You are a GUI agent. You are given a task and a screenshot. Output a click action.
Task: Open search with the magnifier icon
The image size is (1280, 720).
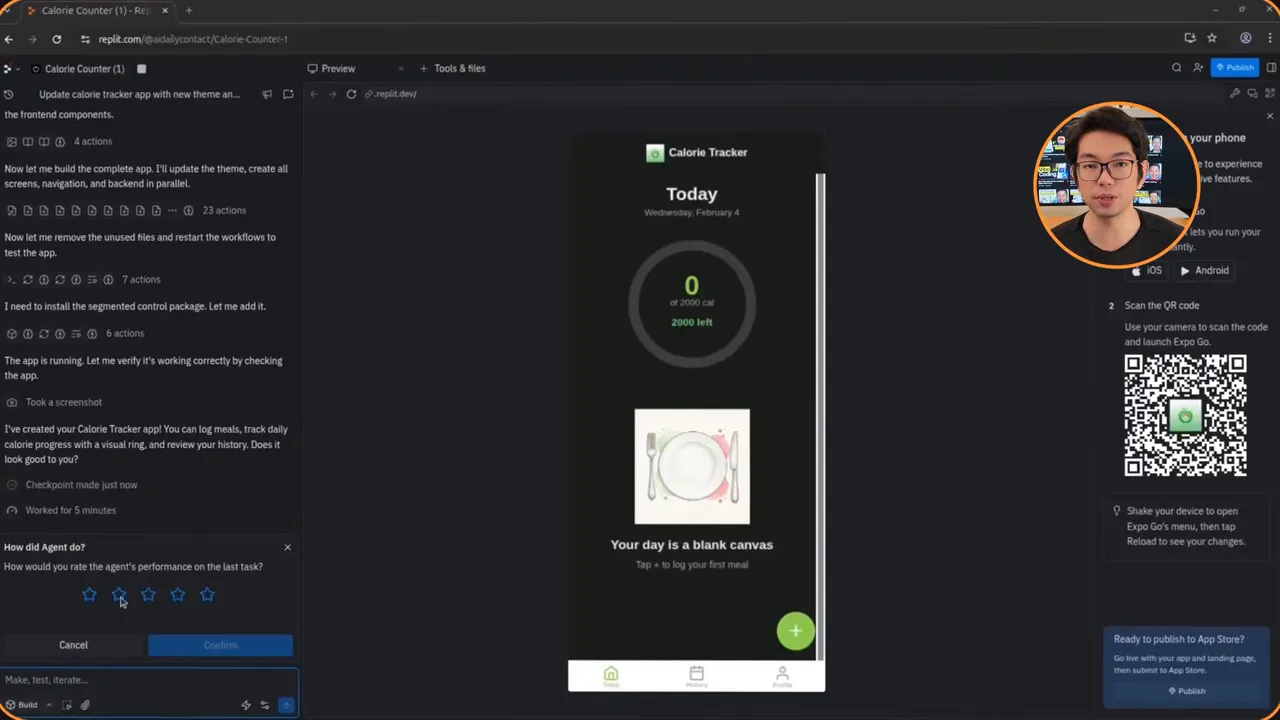(x=1177, y=68)
